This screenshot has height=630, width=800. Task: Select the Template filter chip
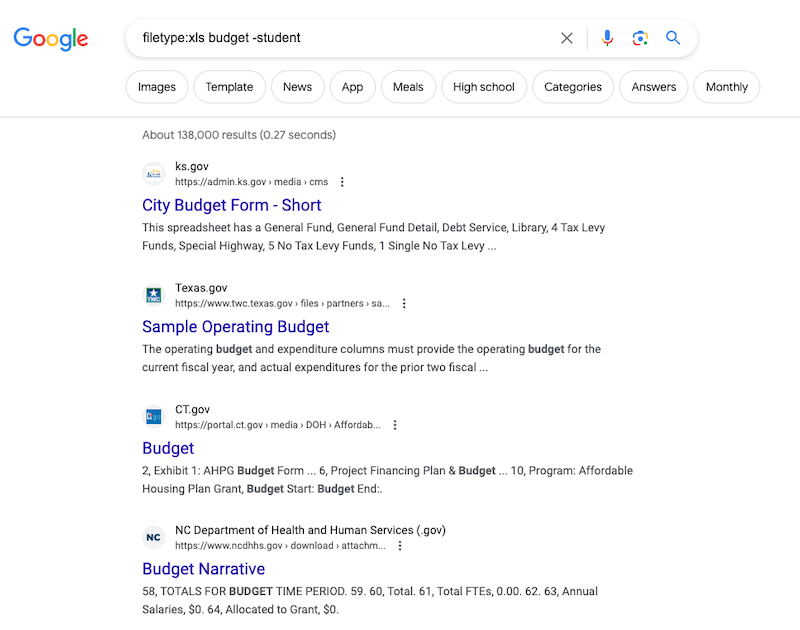pos(229,87)
